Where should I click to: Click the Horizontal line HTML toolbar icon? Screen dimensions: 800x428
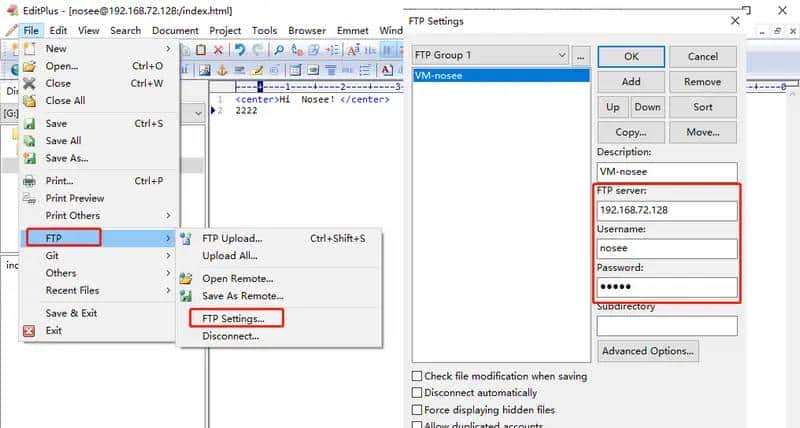(x=239, y=70)
